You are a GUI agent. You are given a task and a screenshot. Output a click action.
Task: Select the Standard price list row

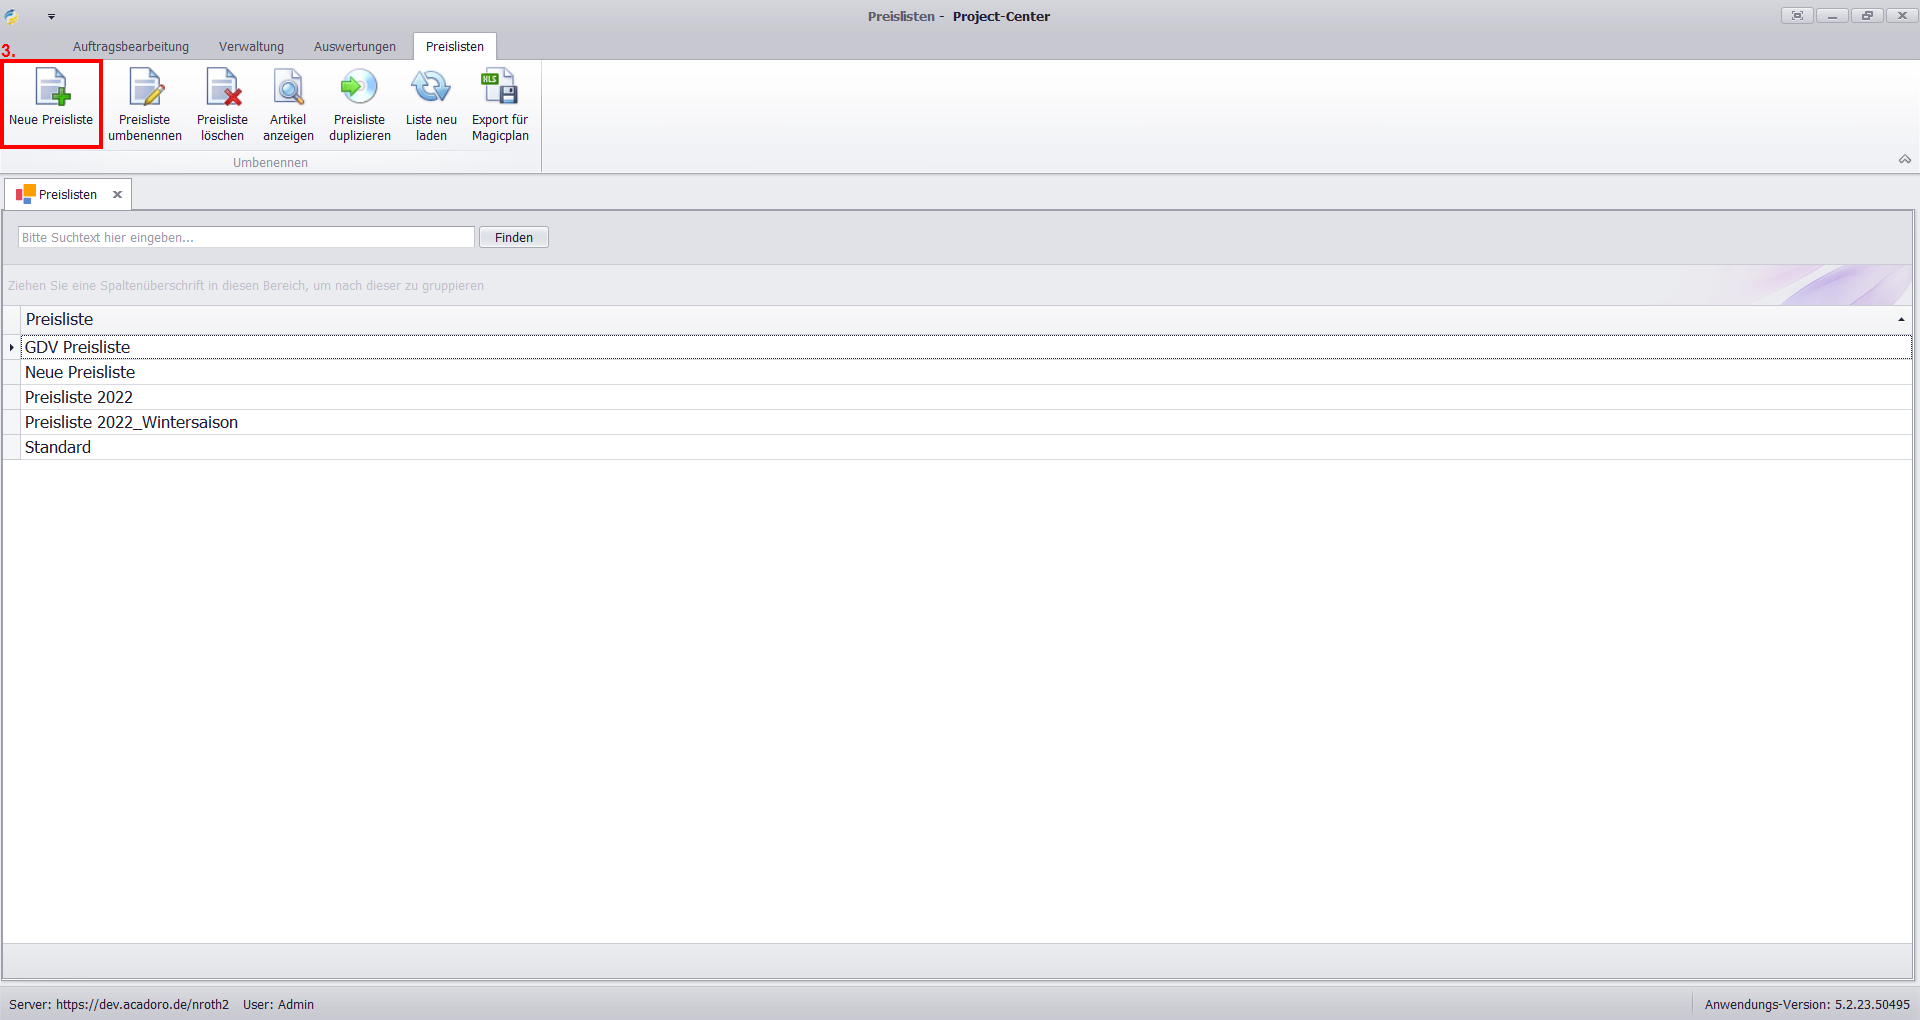[x=58, y=447]
